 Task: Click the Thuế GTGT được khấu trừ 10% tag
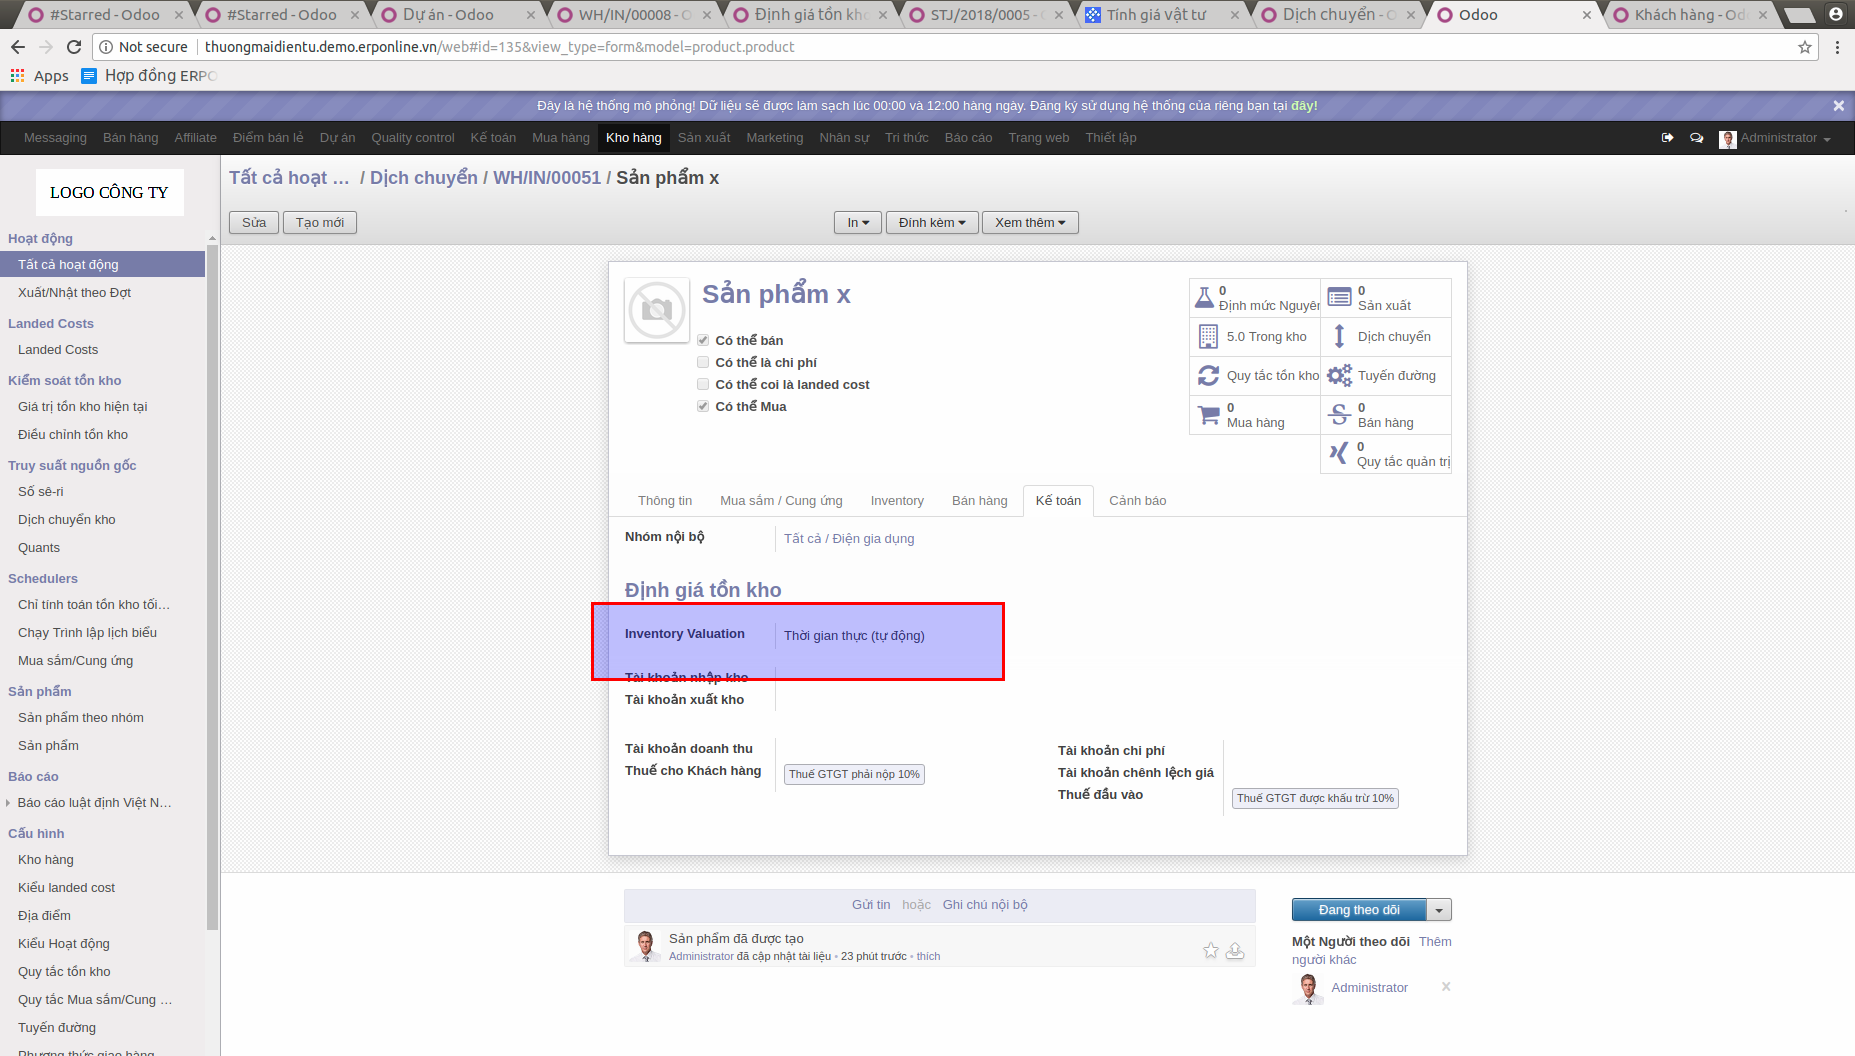(x=1315, y=799)
